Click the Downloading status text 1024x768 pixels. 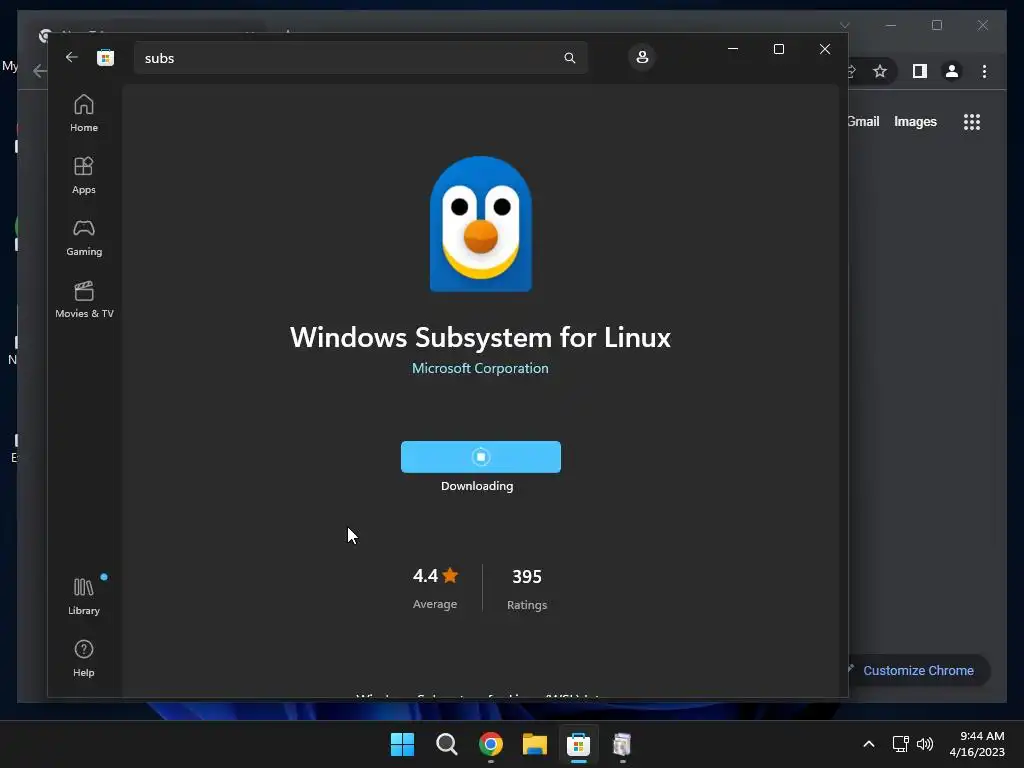pos(477,486)
